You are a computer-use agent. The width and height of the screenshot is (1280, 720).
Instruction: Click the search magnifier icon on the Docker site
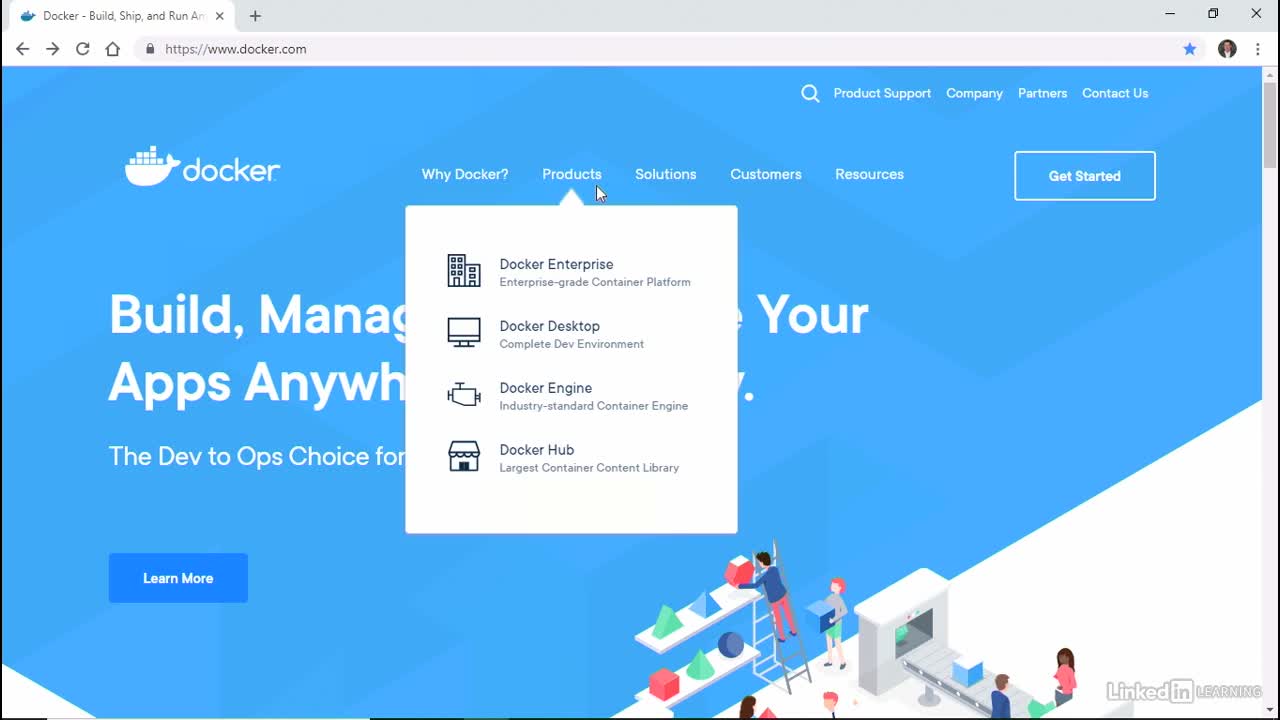[810, 93]
